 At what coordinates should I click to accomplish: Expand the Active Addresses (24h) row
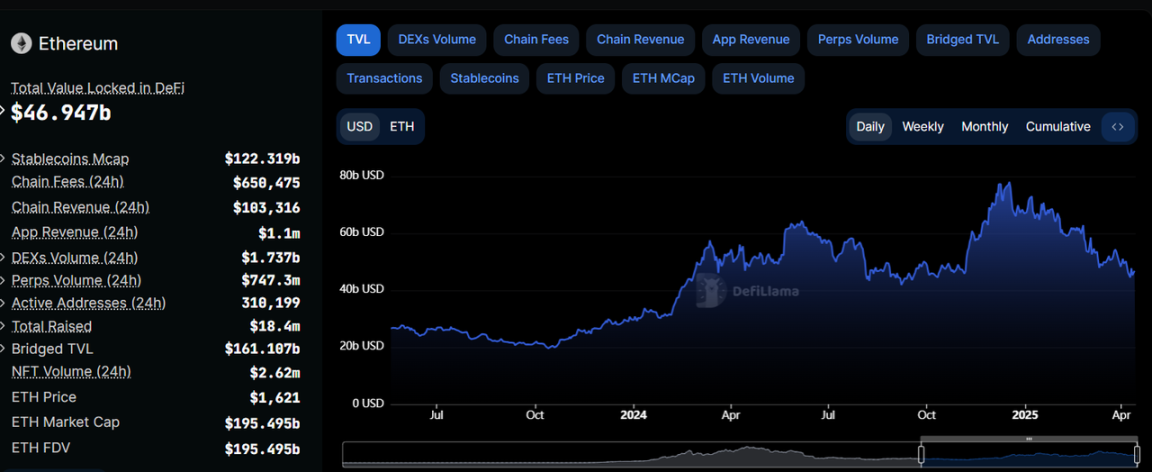pyautogui.click(x=5, y=303)
